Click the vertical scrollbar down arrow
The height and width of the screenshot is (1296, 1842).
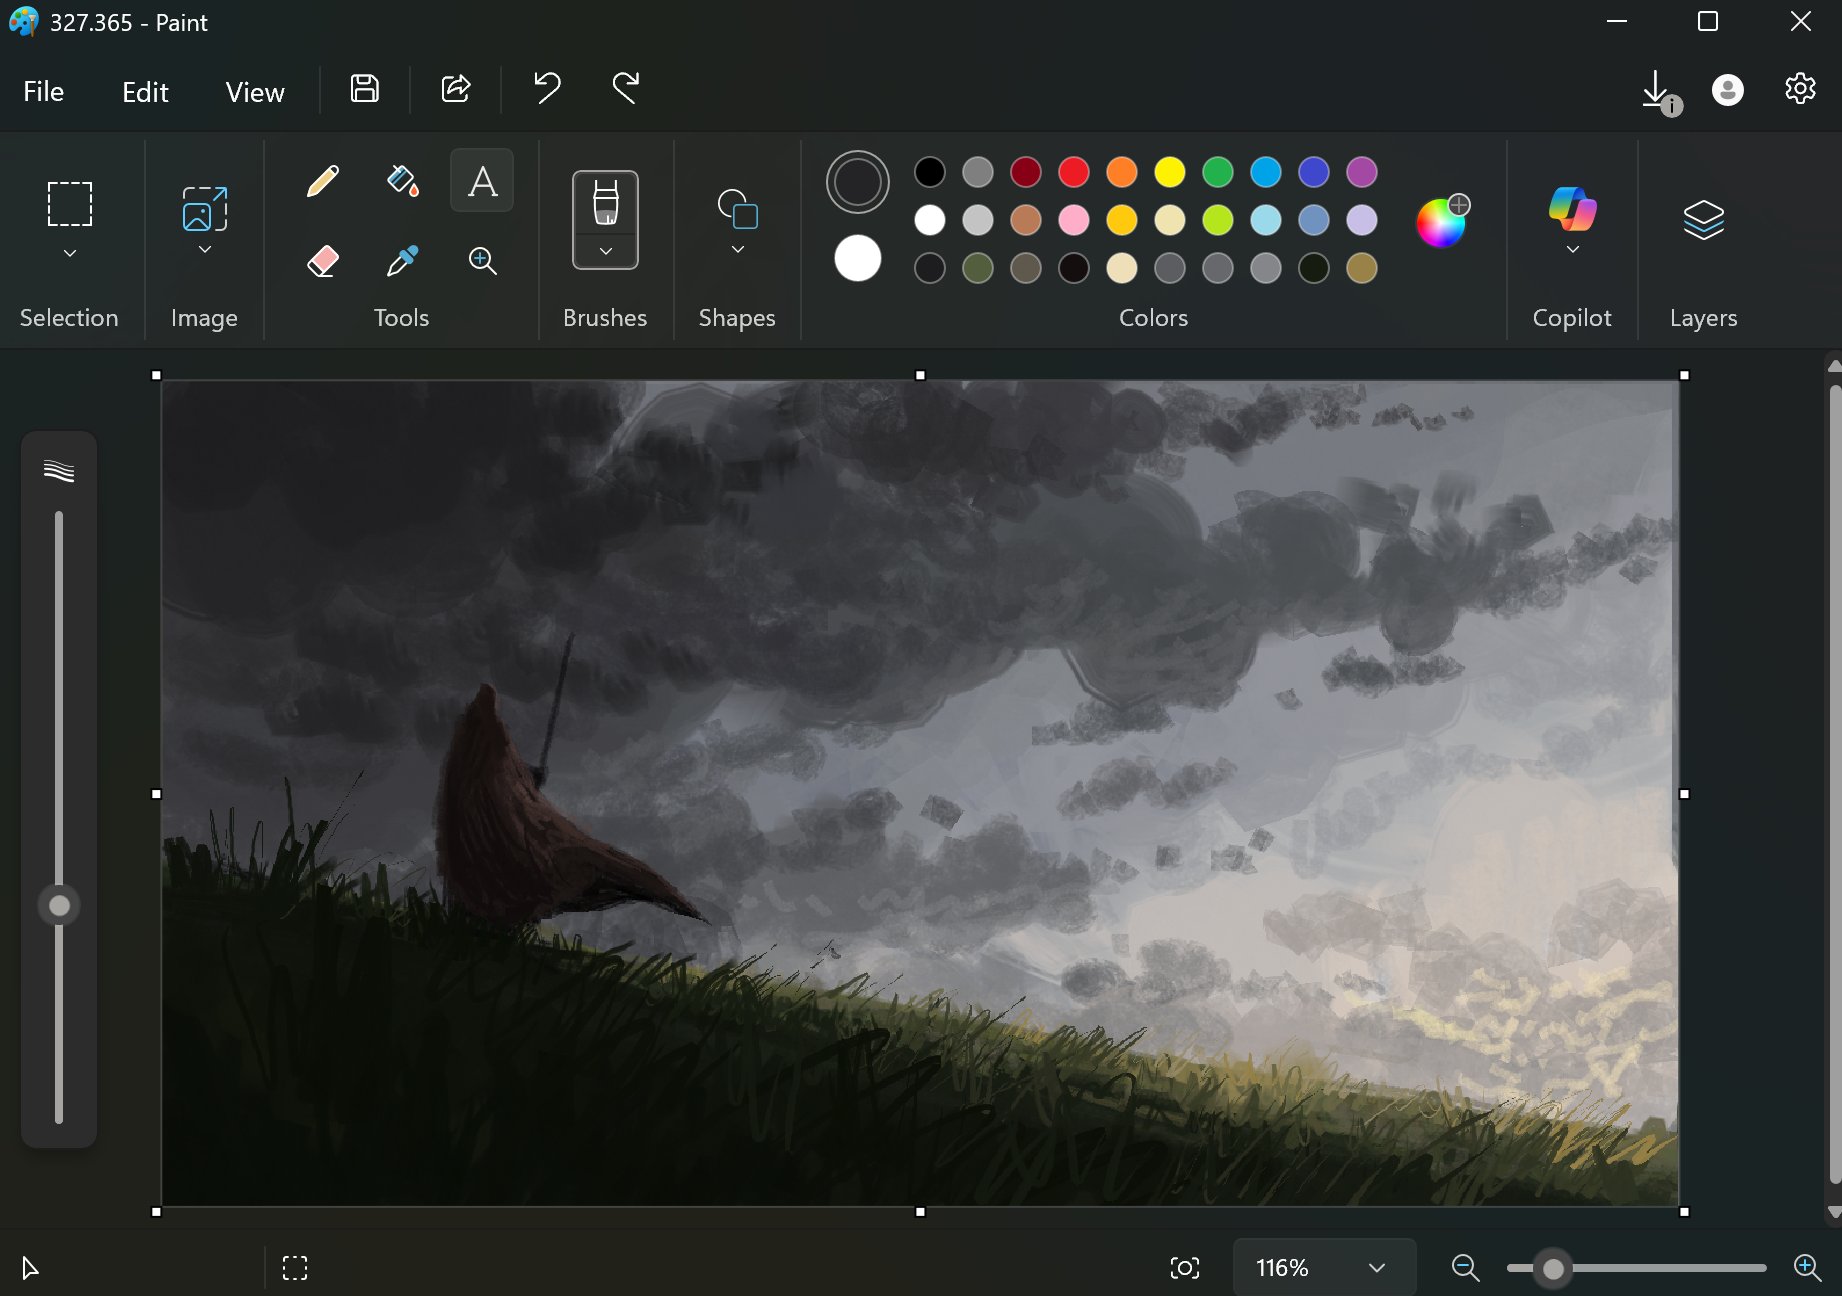point(1834,1212)
